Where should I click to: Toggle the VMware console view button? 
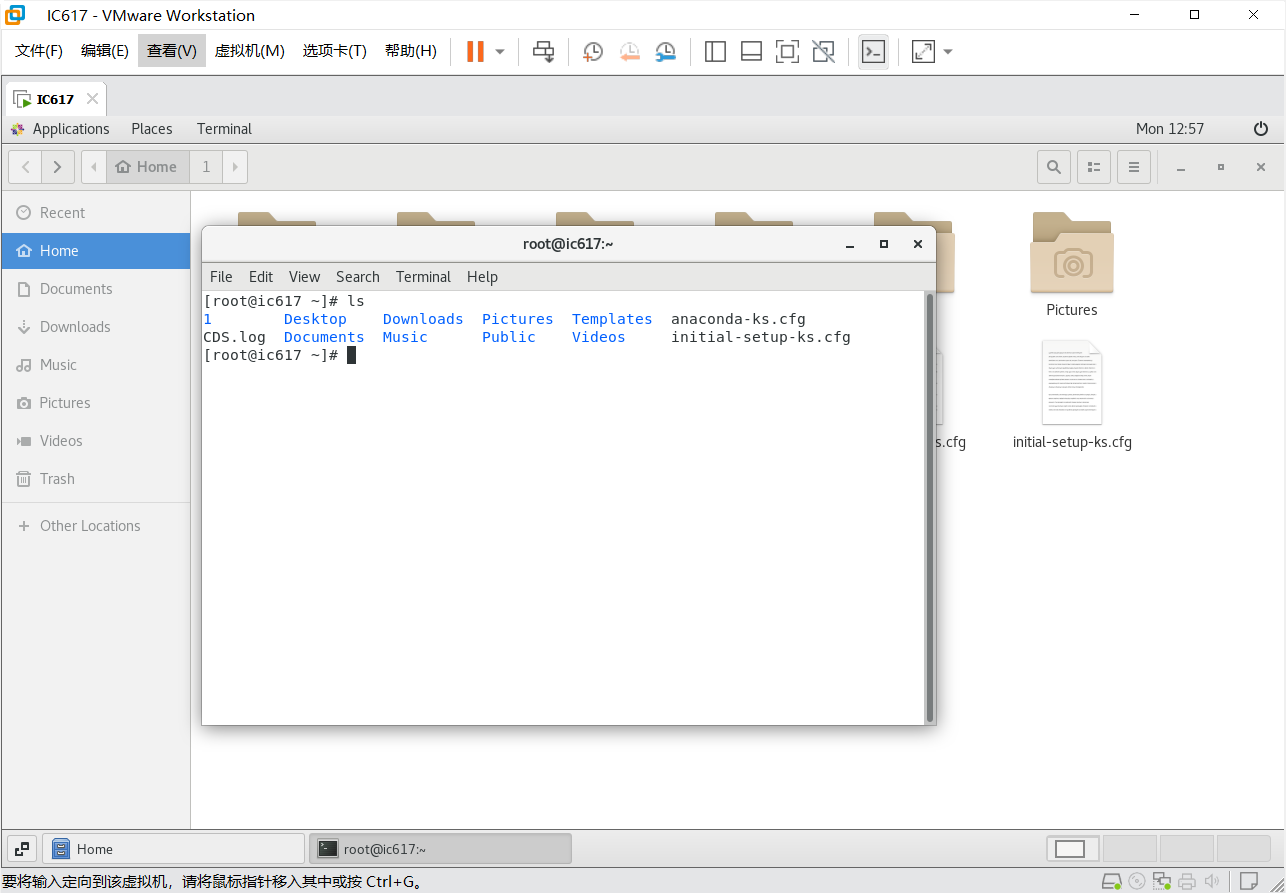pyautogui.click(x=873, y=51)
